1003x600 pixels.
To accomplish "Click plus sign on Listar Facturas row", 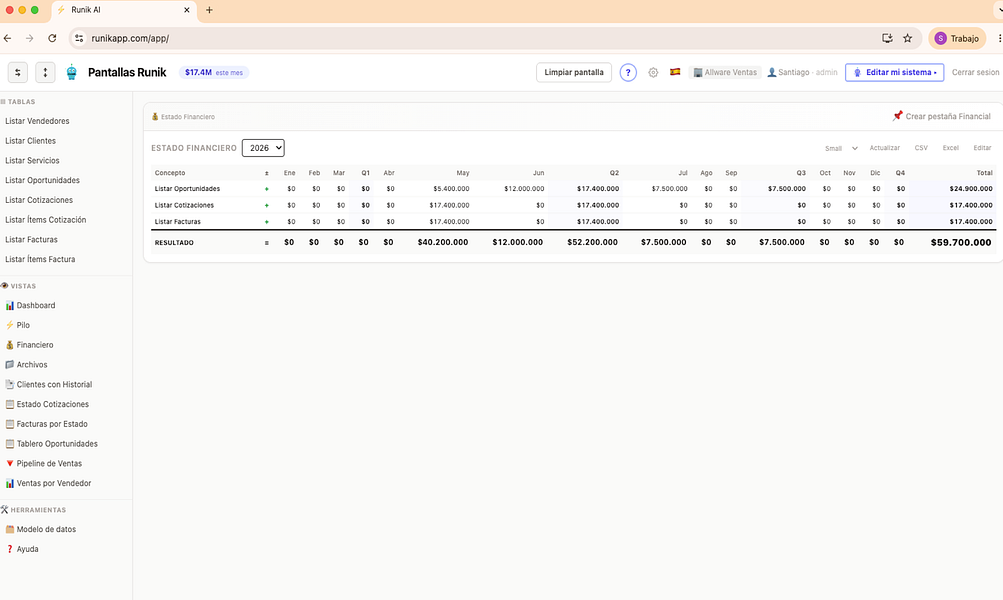I will (267, 222).
